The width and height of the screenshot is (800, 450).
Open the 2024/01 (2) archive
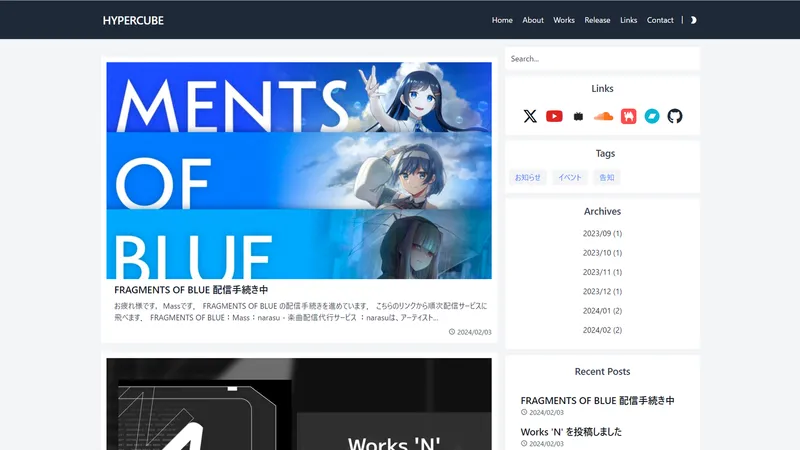tap(603, 311)
